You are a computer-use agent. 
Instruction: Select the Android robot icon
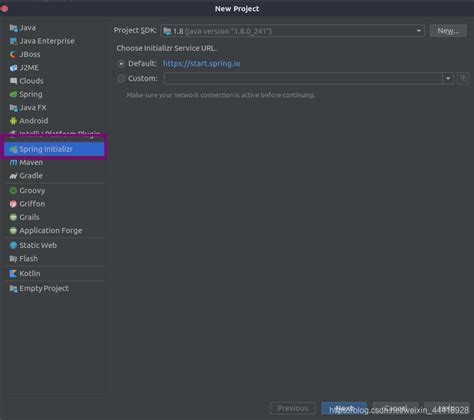click(13, 121)
